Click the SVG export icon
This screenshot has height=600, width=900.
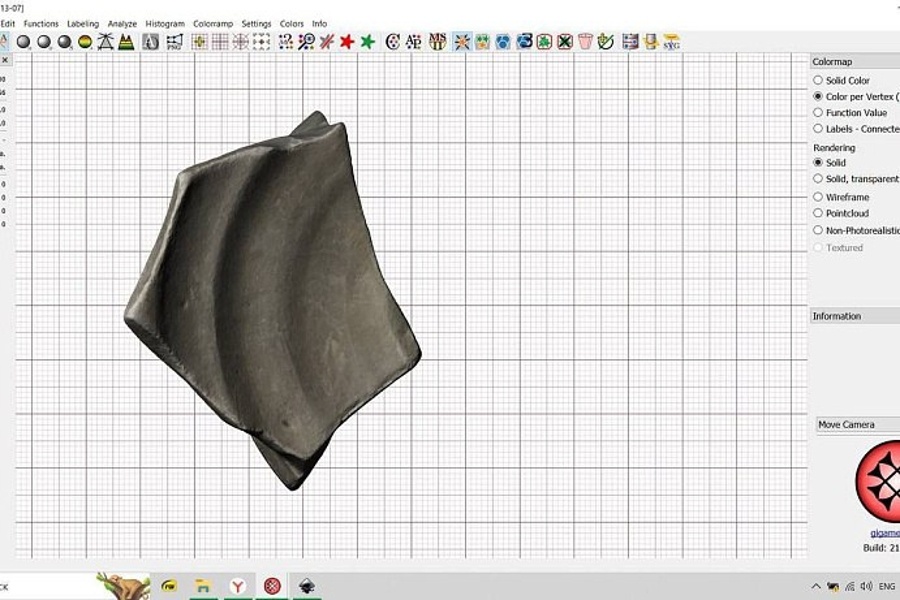(672, 42)
